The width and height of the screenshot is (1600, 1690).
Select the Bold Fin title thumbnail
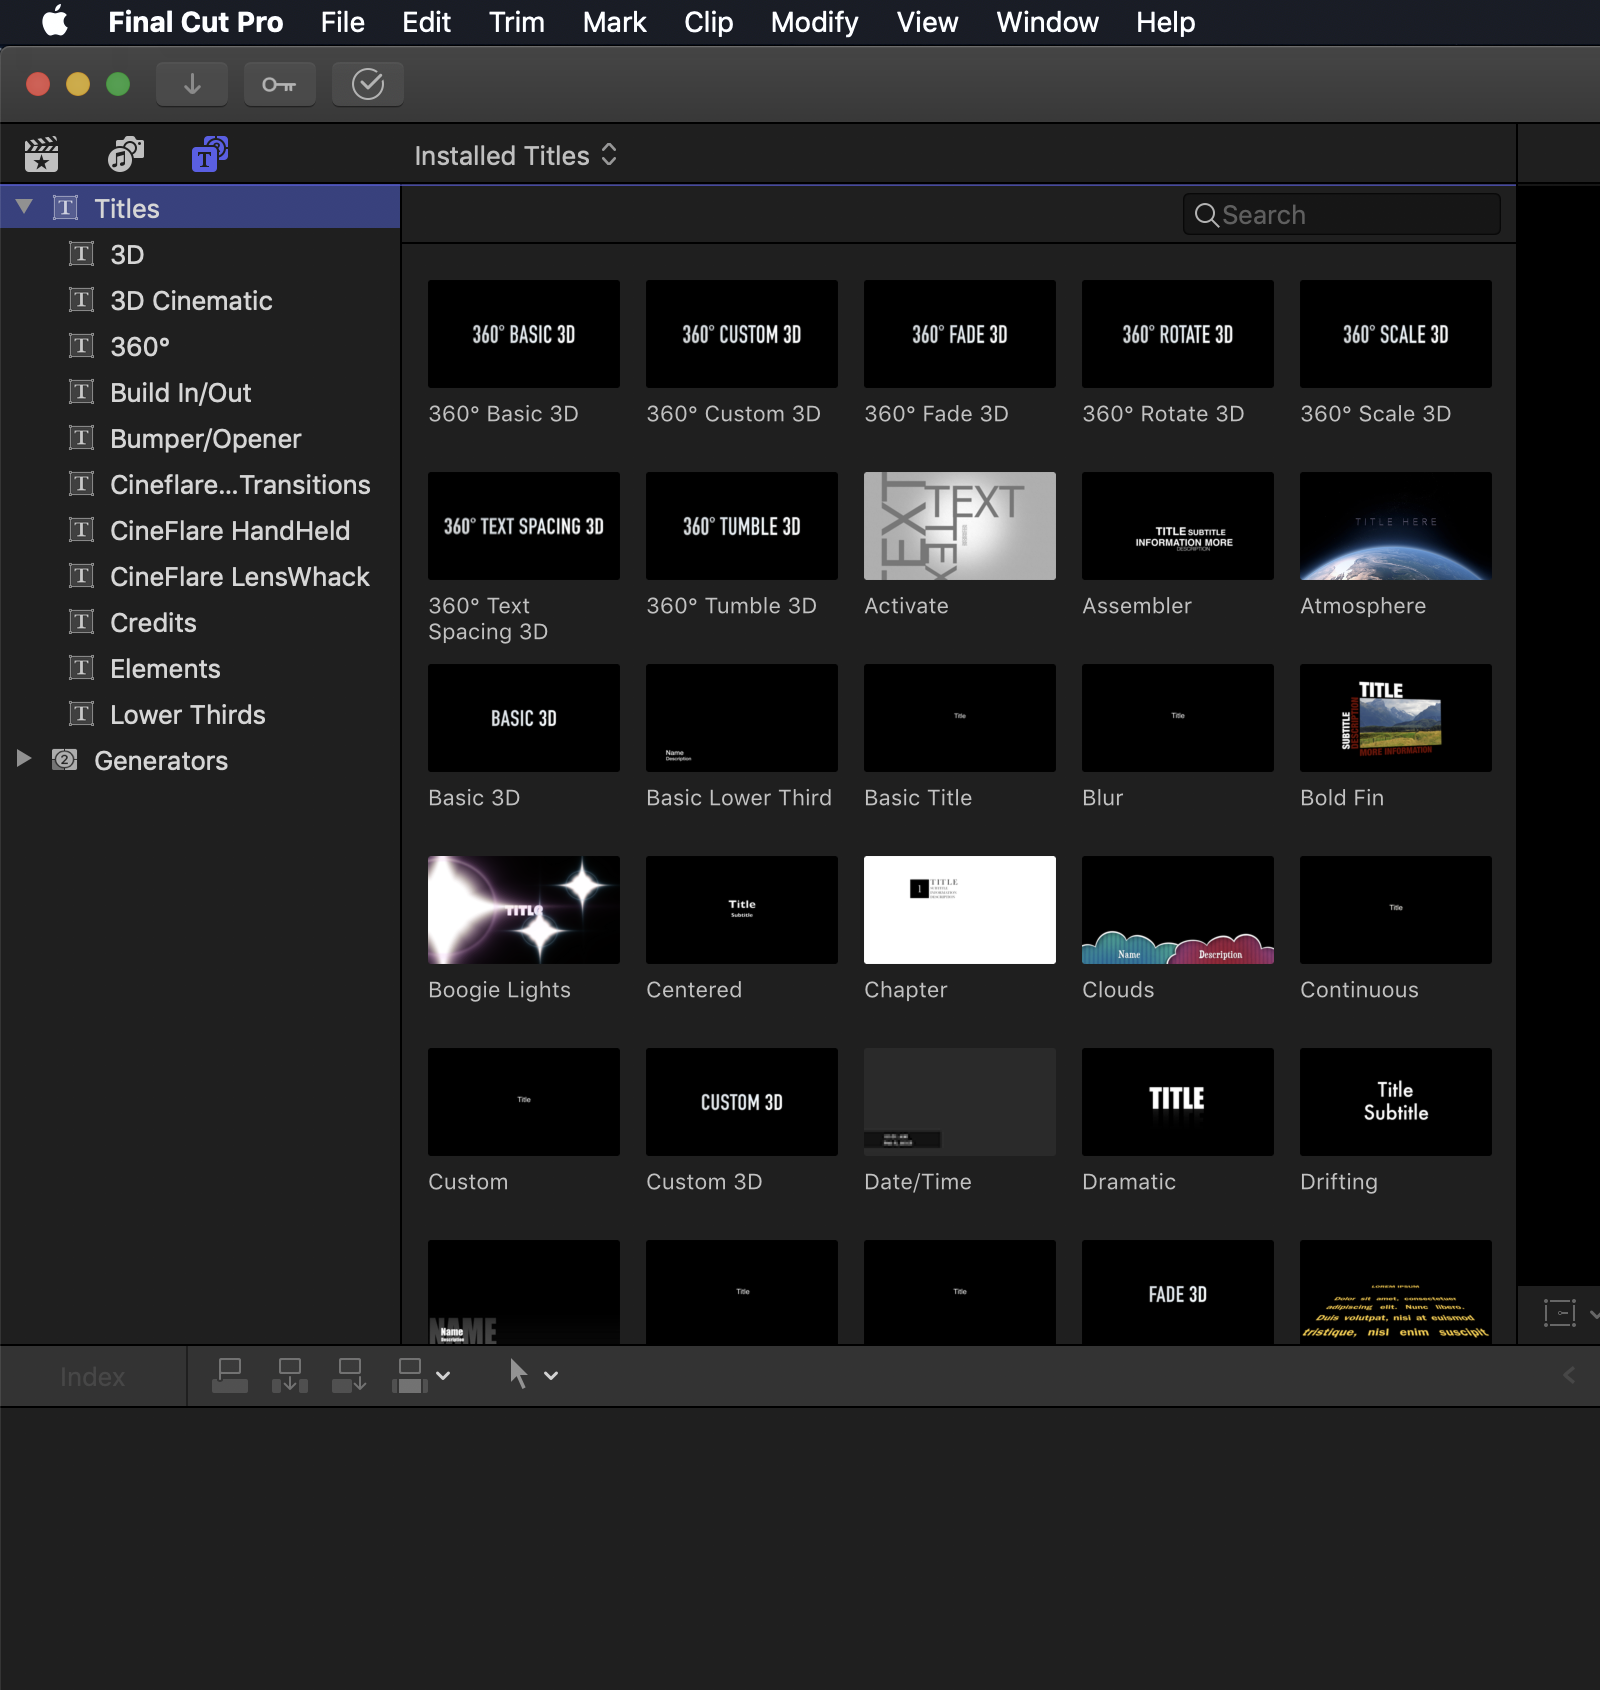[1396, 718]
